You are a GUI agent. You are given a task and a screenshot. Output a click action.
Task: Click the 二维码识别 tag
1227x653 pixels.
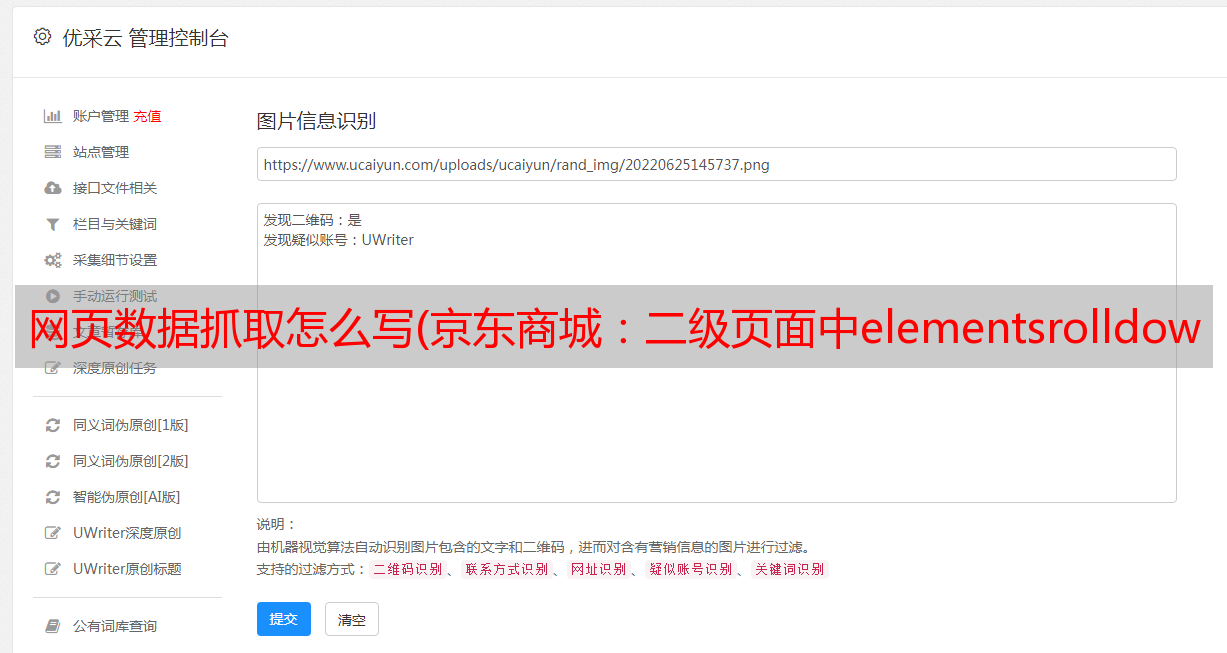pyautogui.click(x=407, y=569)
